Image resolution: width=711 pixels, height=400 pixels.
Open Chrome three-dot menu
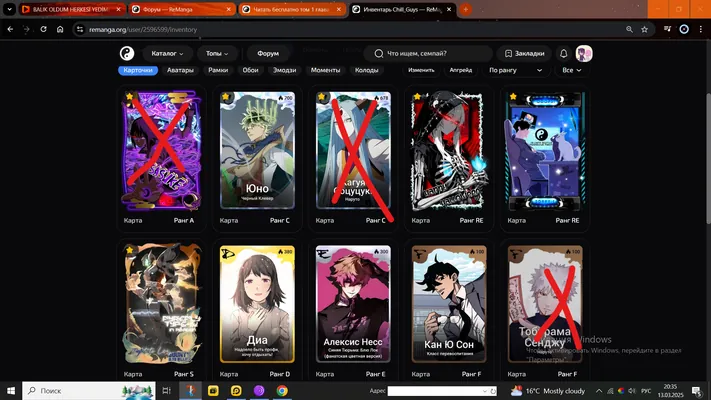(701, 29)
